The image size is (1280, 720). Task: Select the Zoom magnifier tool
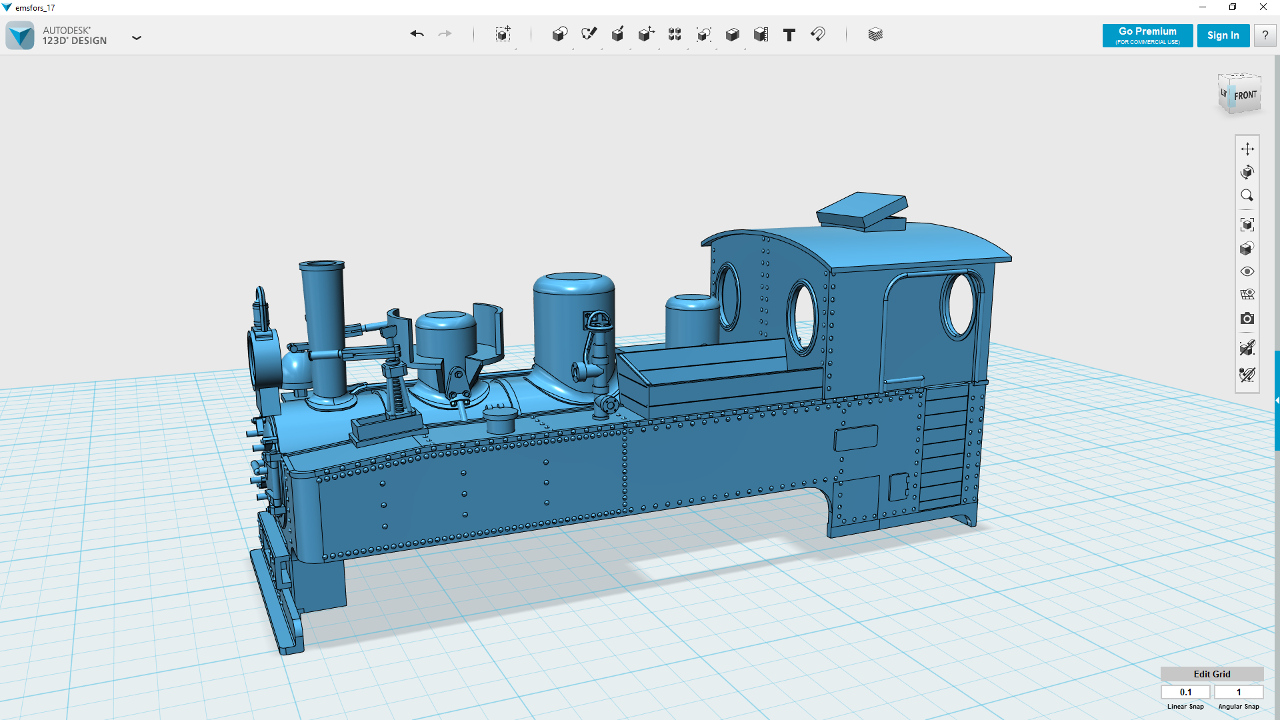pos(1247,196)
